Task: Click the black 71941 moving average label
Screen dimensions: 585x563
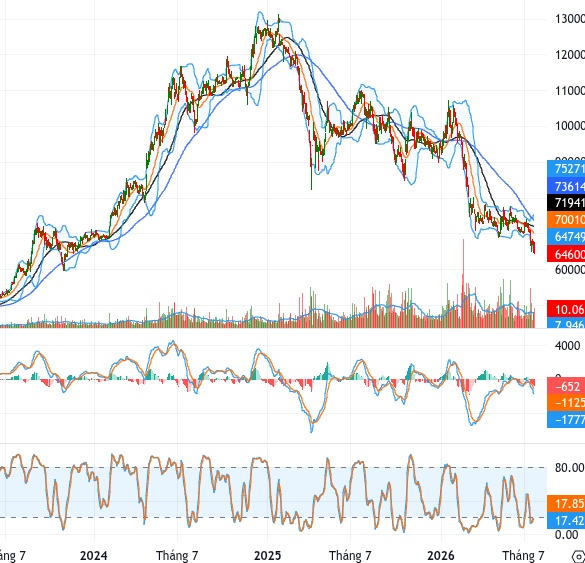Action: pos(566,203)
